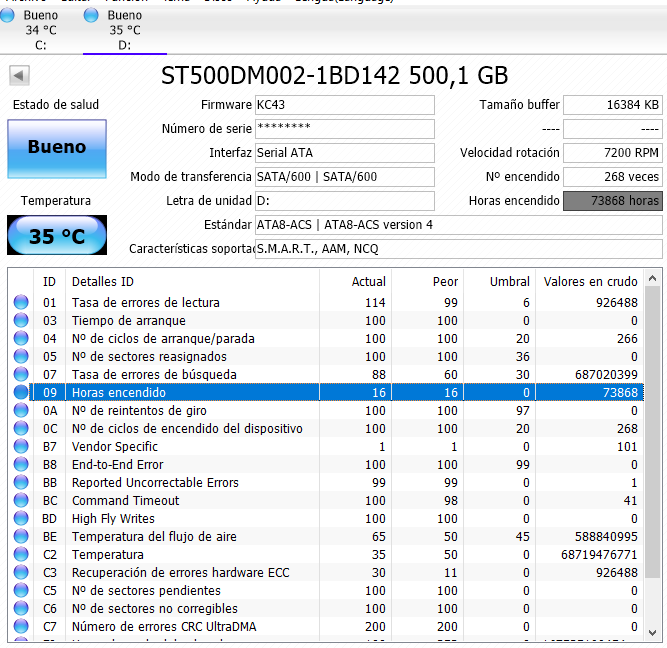Screen dimensions: 667x648
Task: Click the 35 °C temperature indicator
Action: (56, 236)
